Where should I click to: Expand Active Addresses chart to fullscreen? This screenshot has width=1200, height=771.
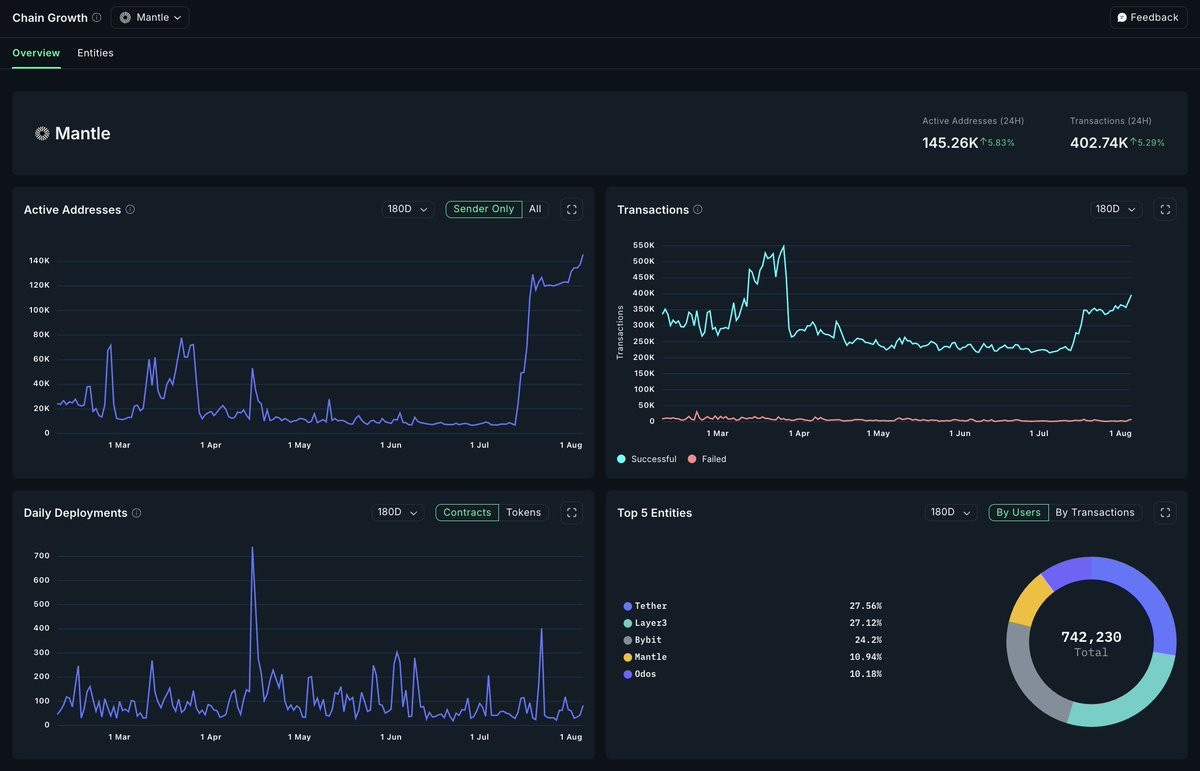coord(572,209)
